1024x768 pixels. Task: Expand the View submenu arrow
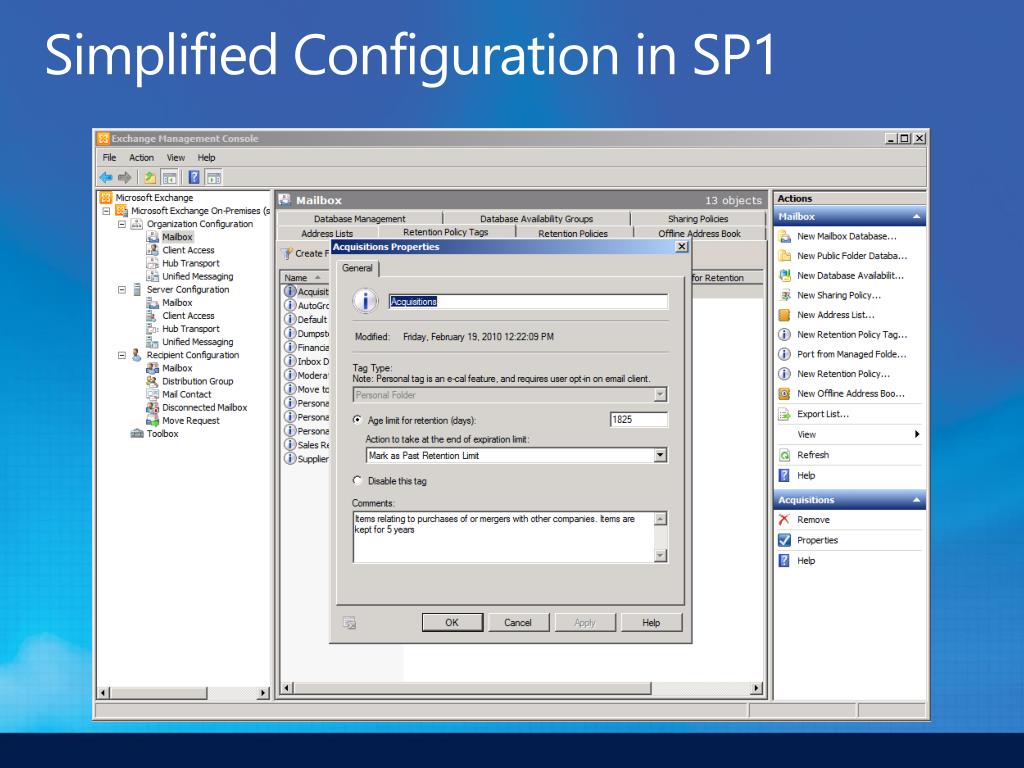click(917, 434)
